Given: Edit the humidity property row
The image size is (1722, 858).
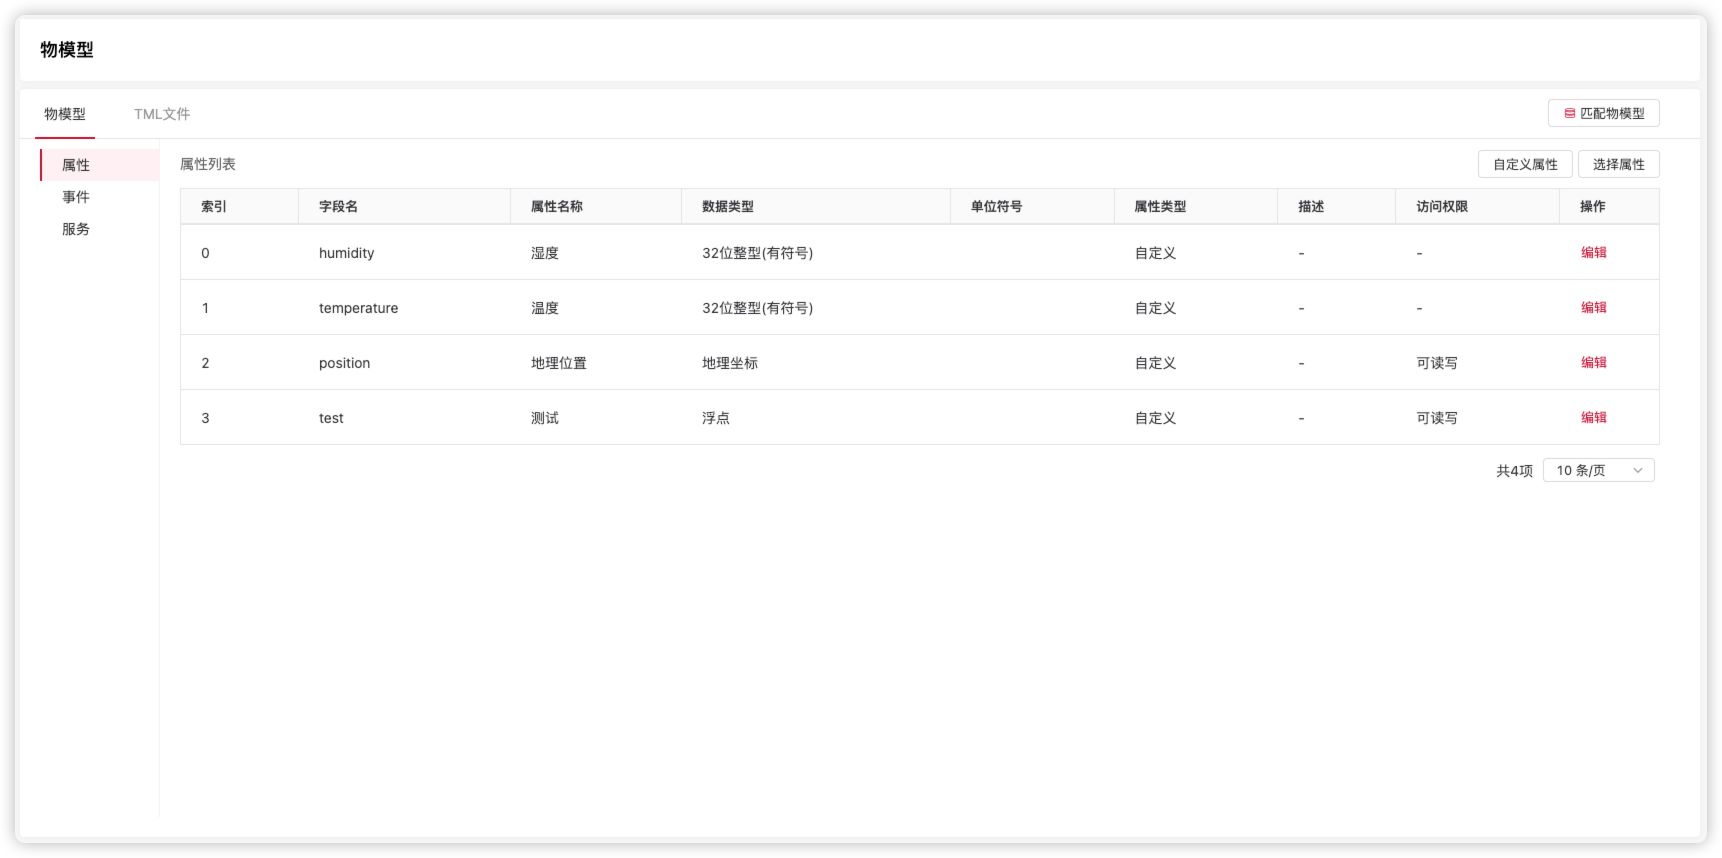Looking at the screenshot, I should 1593,253.
